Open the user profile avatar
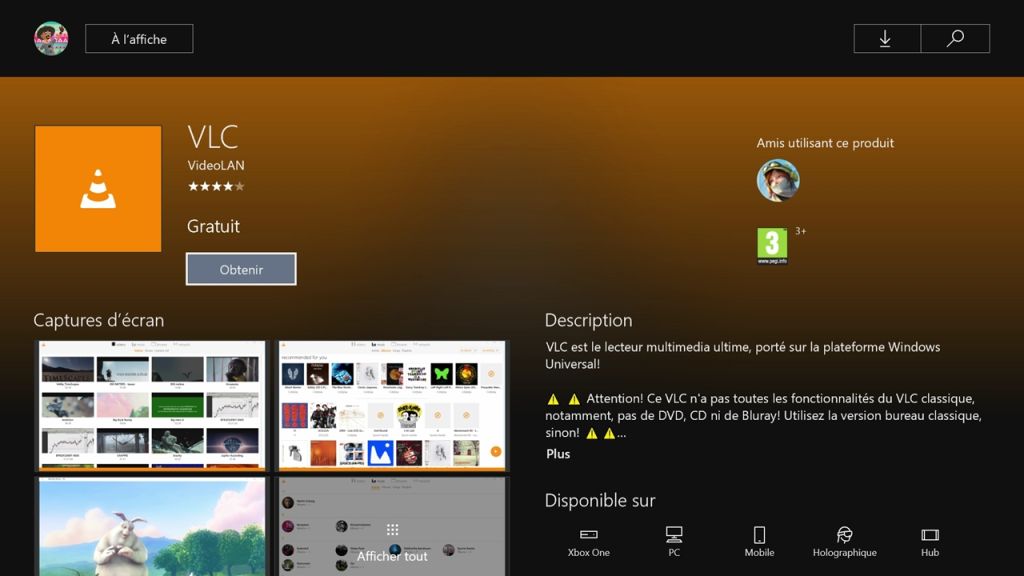This screenshot has width=1024, height=576. coord(51,39)
